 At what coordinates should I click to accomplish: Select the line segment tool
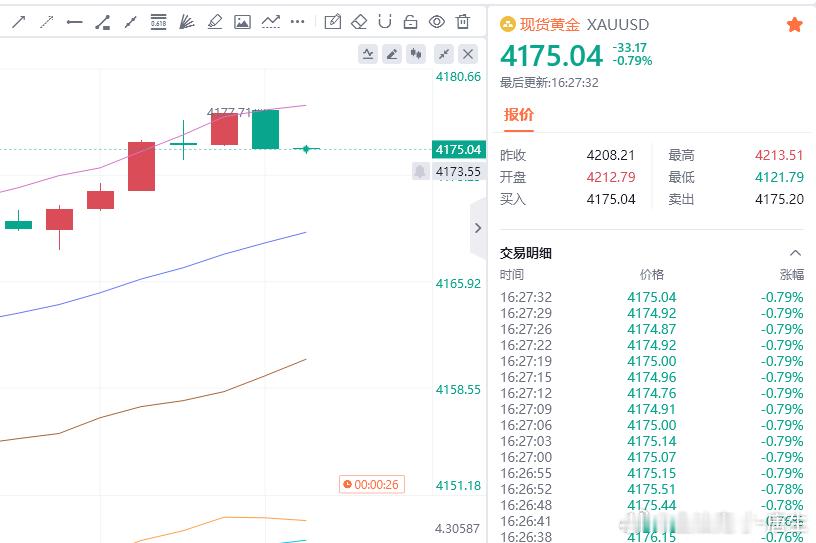(130, 22)
